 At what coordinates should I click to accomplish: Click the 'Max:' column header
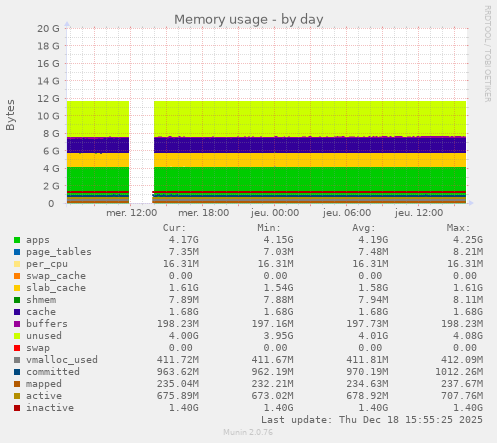pyautogui.click(x=459, y=228)
